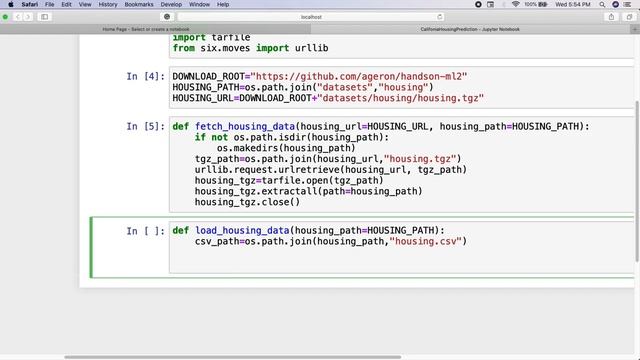Go back with Safari back arrow
Viewport: 640px width, 360px height.
tap(18, 17)
